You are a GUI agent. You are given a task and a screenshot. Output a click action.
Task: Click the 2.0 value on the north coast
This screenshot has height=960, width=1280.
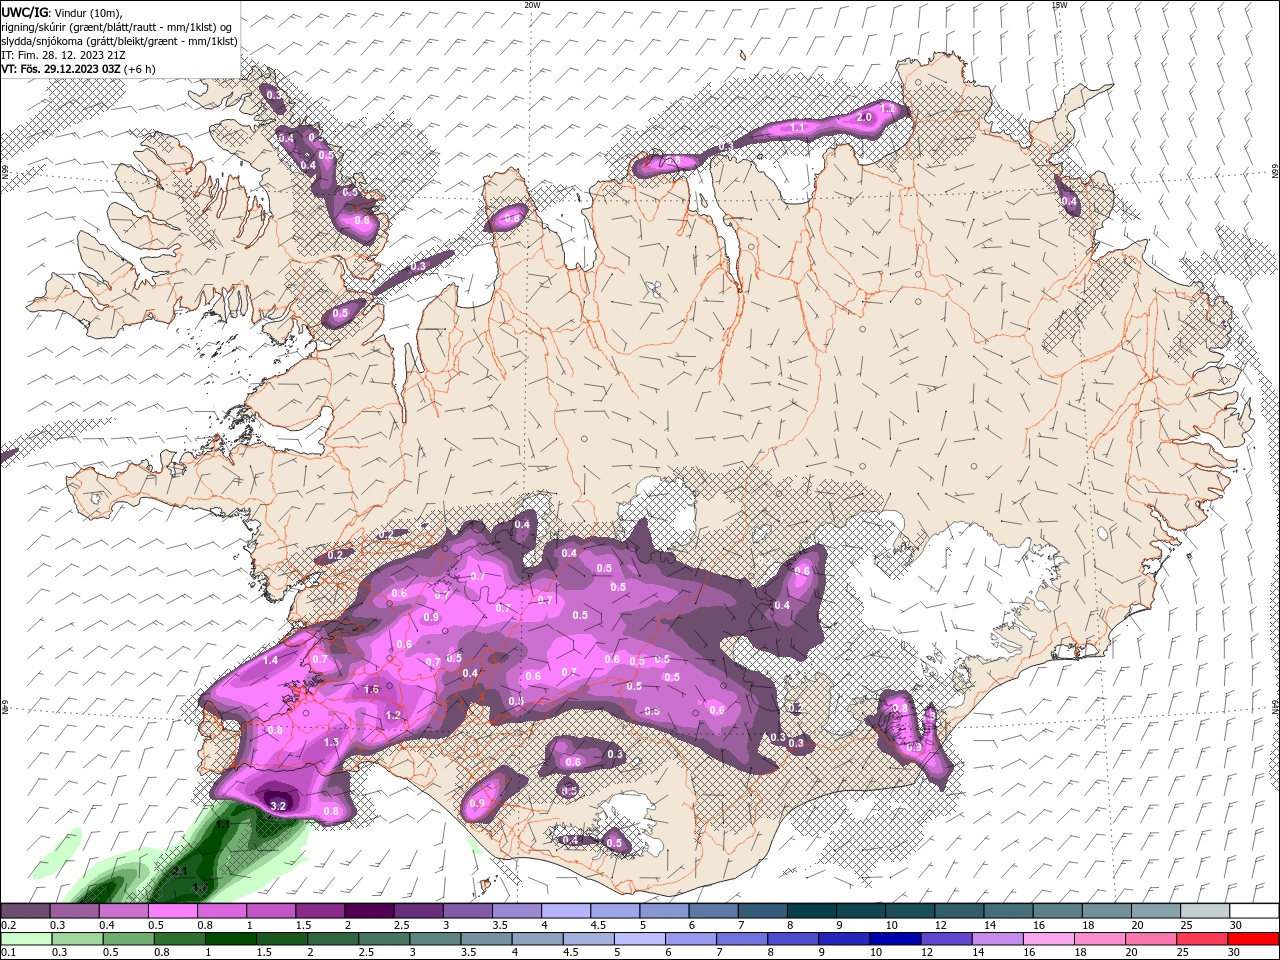(x=865, y=118)
